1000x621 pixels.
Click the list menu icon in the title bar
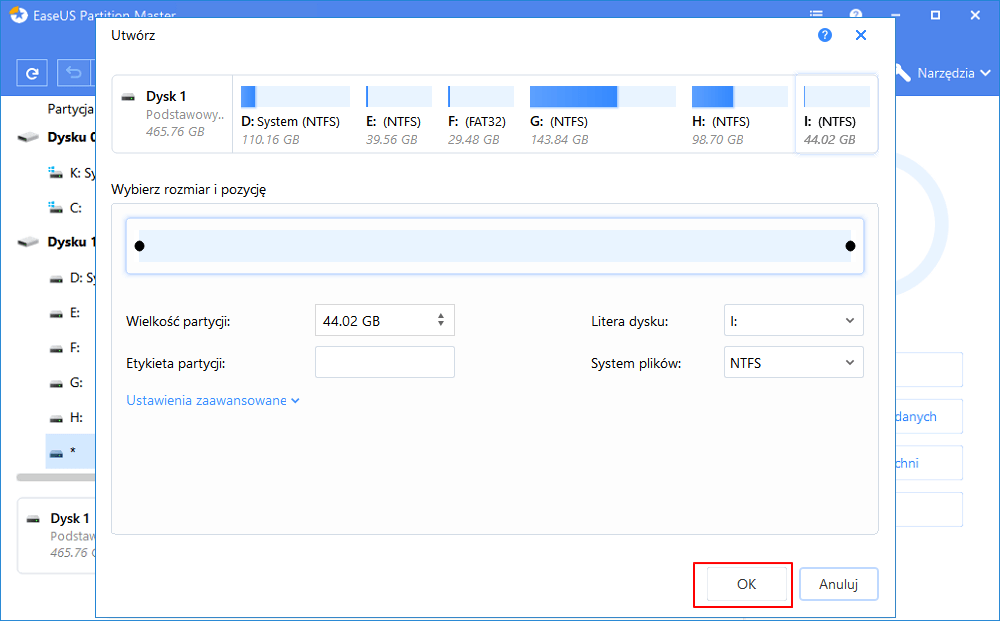point(816,13)
